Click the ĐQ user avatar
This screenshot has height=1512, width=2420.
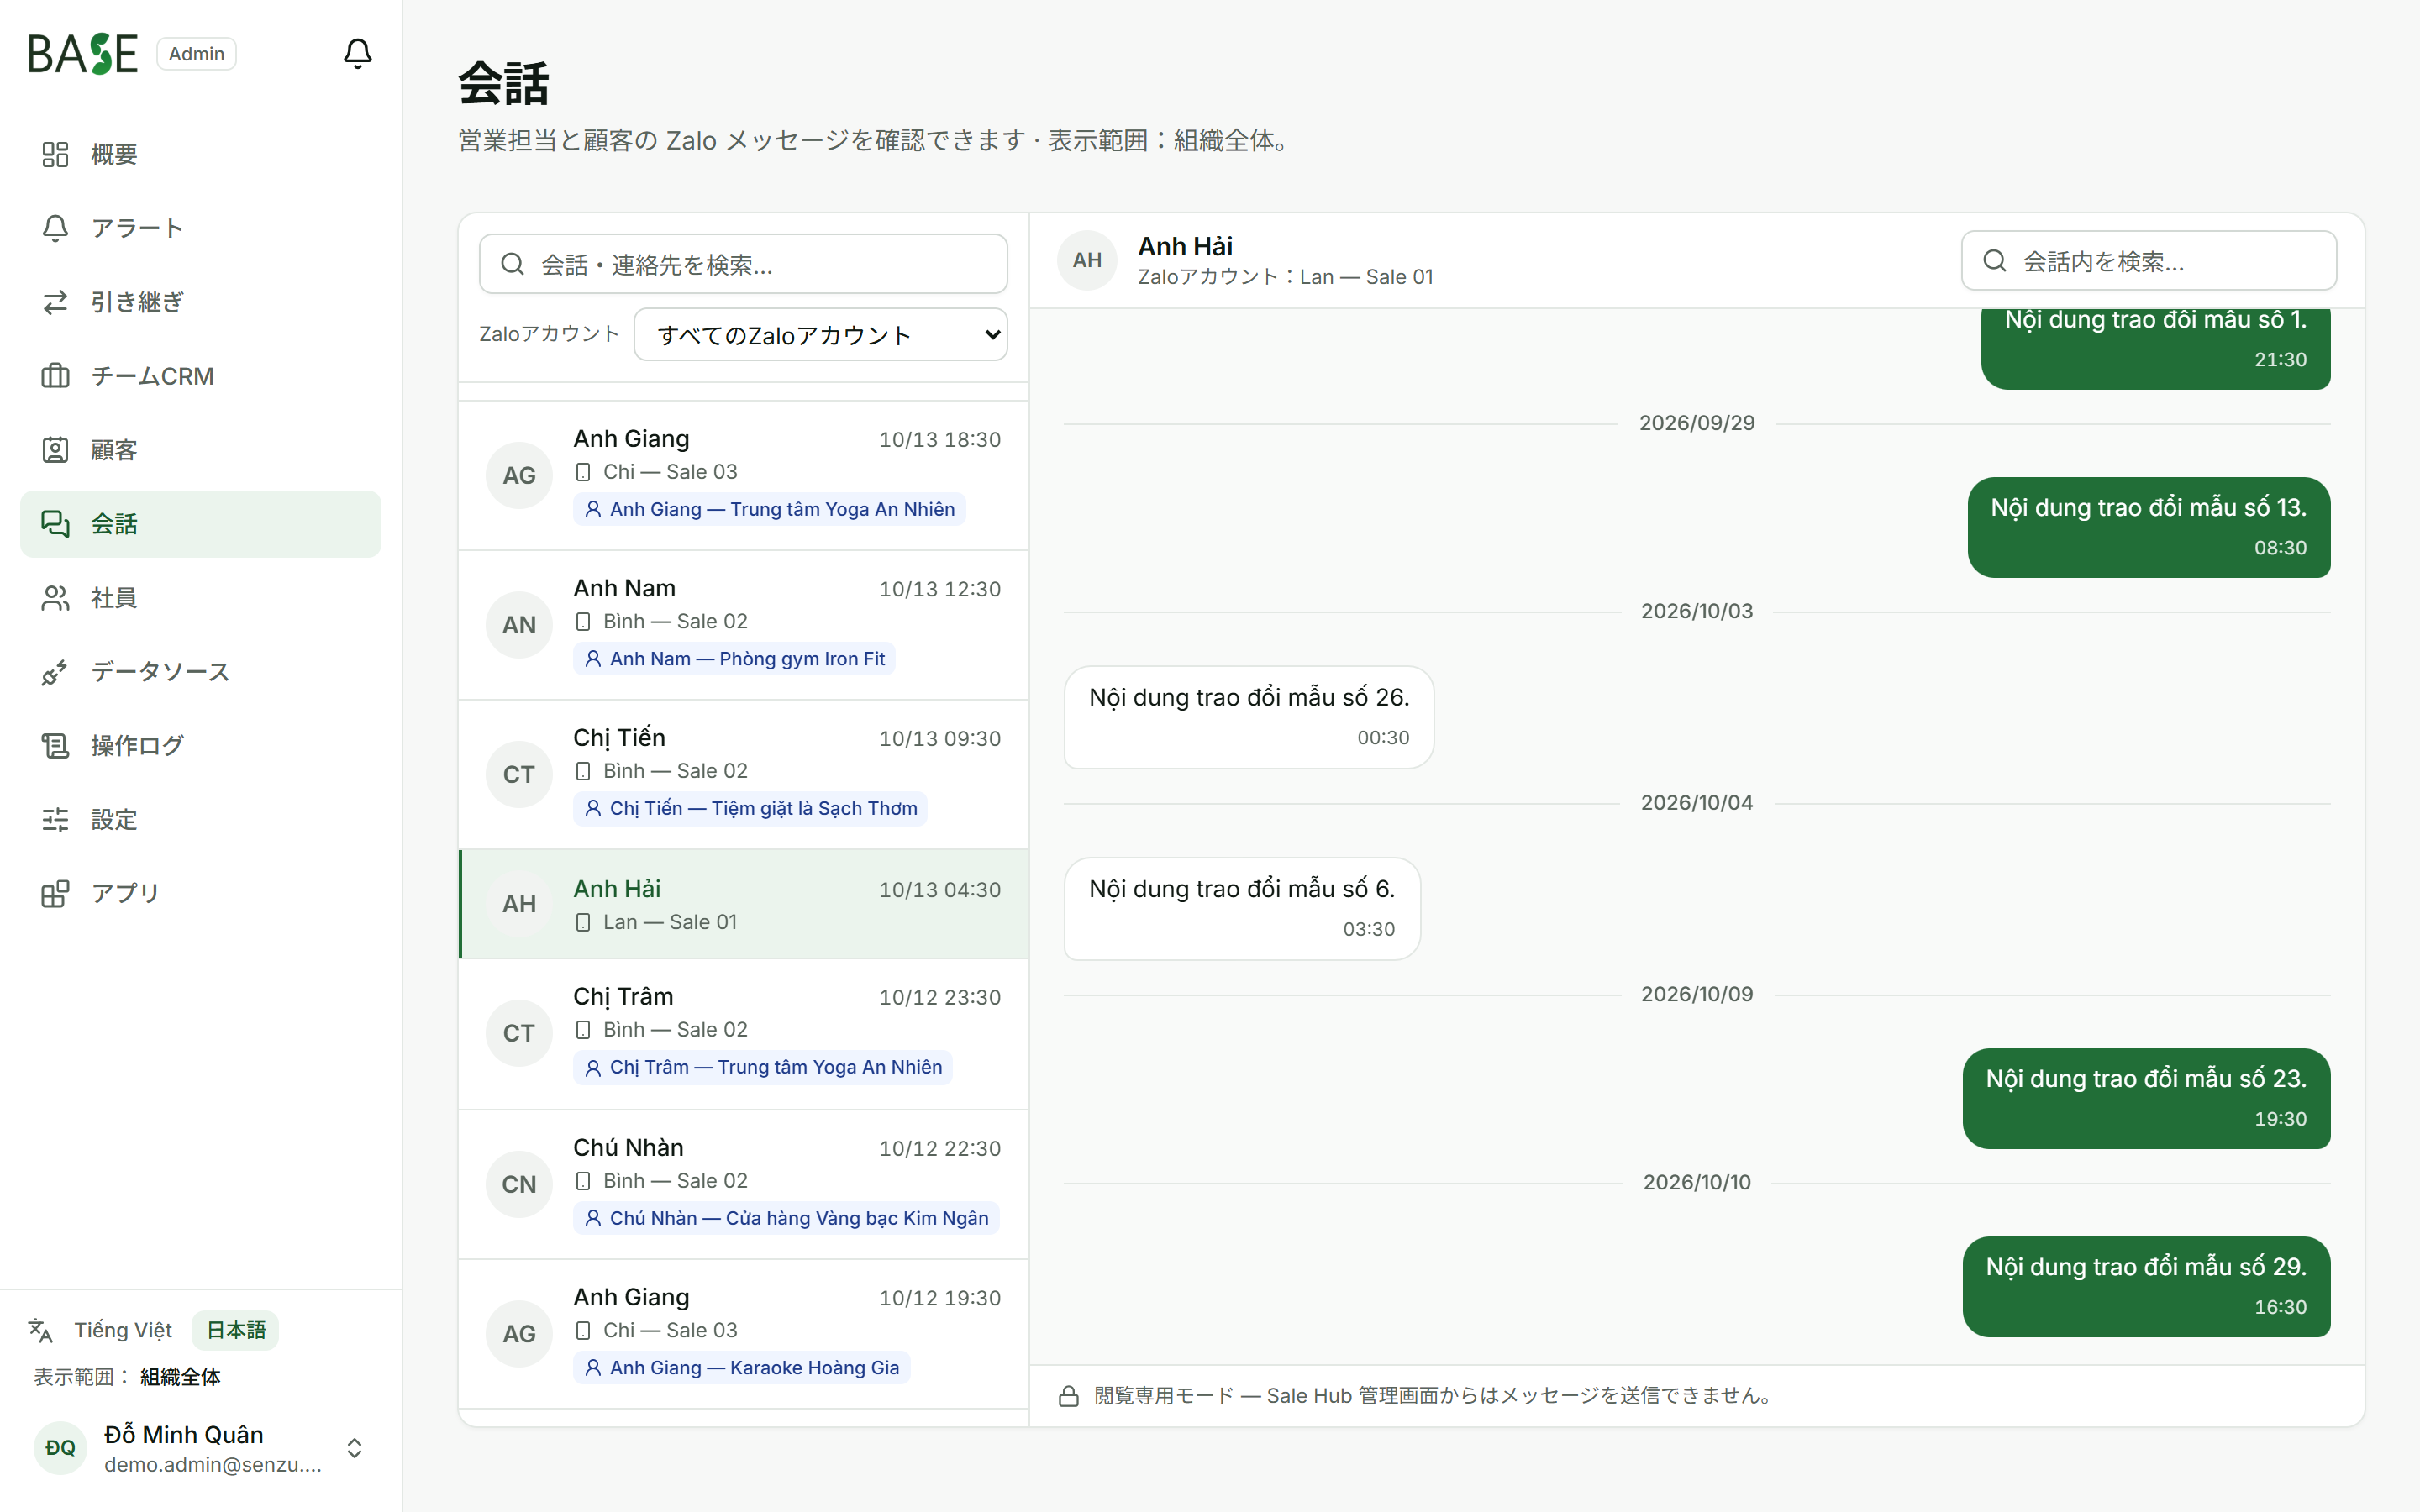tap(60, 1448)
